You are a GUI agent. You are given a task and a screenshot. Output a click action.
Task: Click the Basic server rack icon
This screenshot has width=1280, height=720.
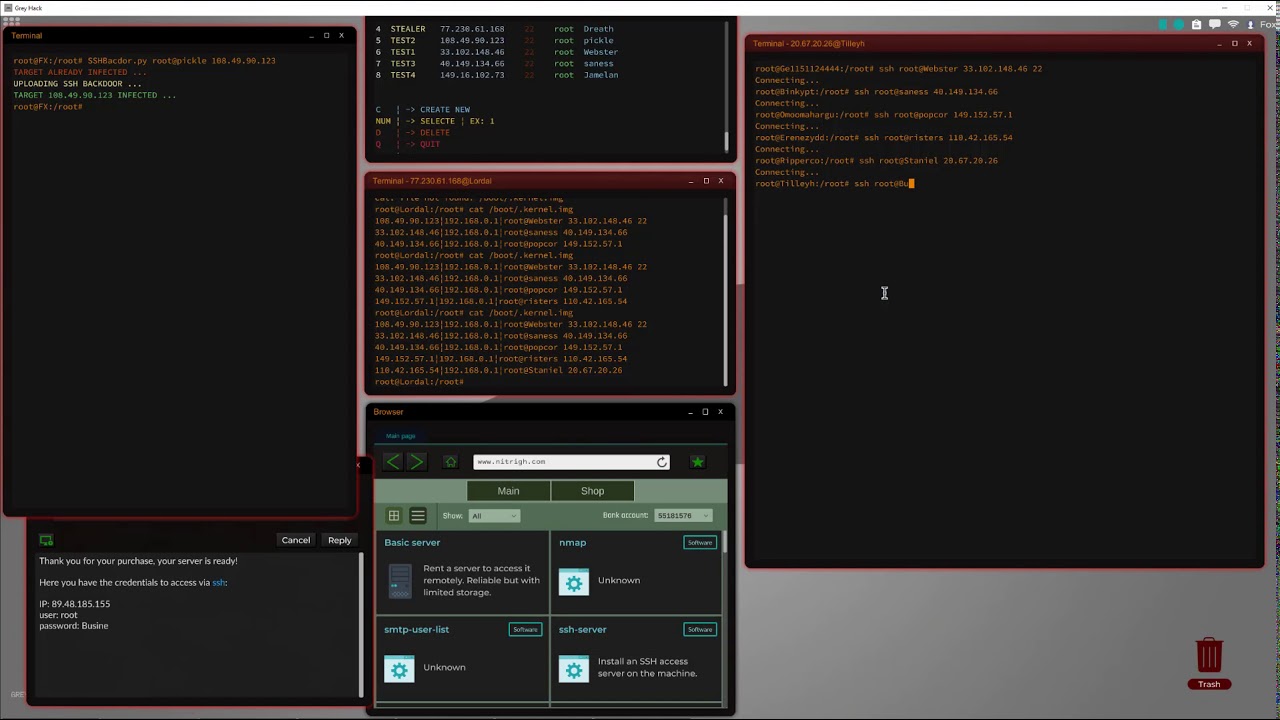tap(400, 581)
